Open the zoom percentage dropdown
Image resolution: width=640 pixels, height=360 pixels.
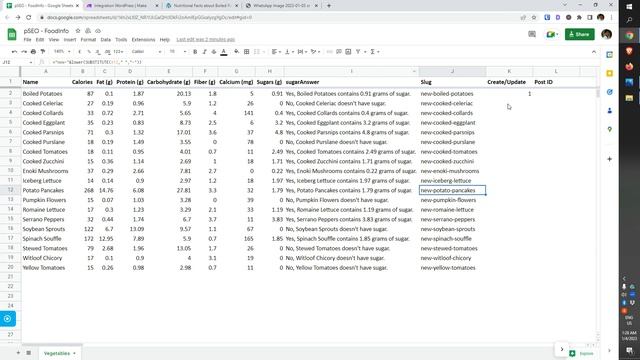(x=62, y=52)
